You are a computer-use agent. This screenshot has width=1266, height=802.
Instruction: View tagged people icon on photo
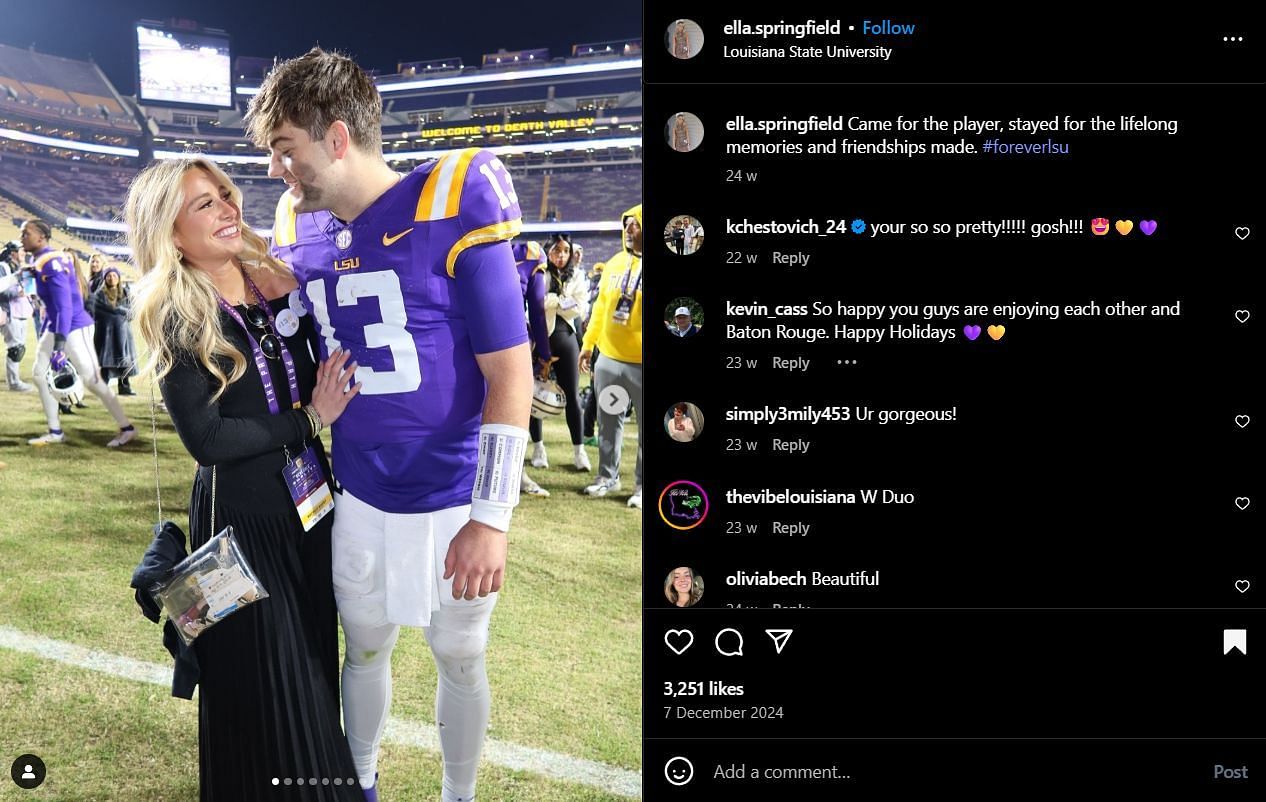click(28, 771)
